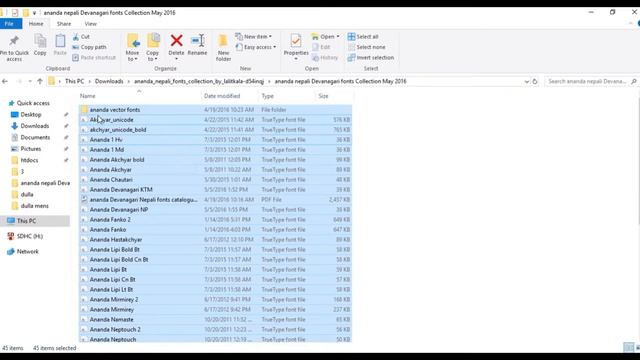Viewport: 640px width, 360px height.
Task: Click Select all in the ribbon
Action: click(363, 37)
